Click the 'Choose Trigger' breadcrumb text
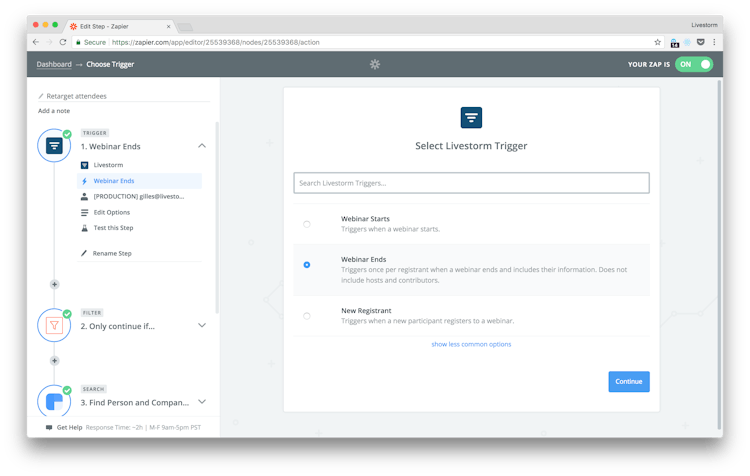750x476 pixels. tap(110, 64)
